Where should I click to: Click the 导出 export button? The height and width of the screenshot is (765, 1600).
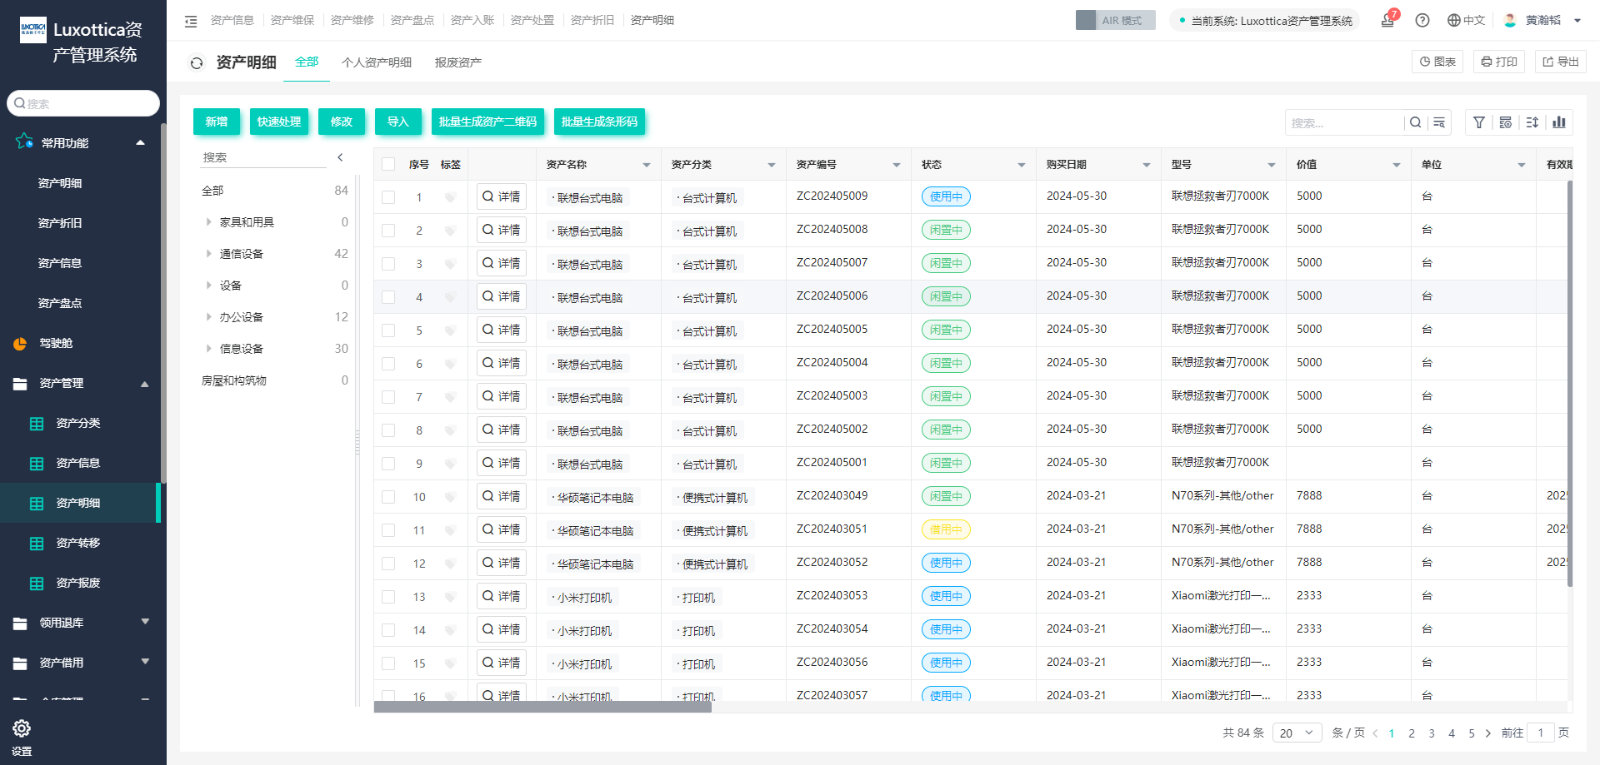[x=1561, y=62]
